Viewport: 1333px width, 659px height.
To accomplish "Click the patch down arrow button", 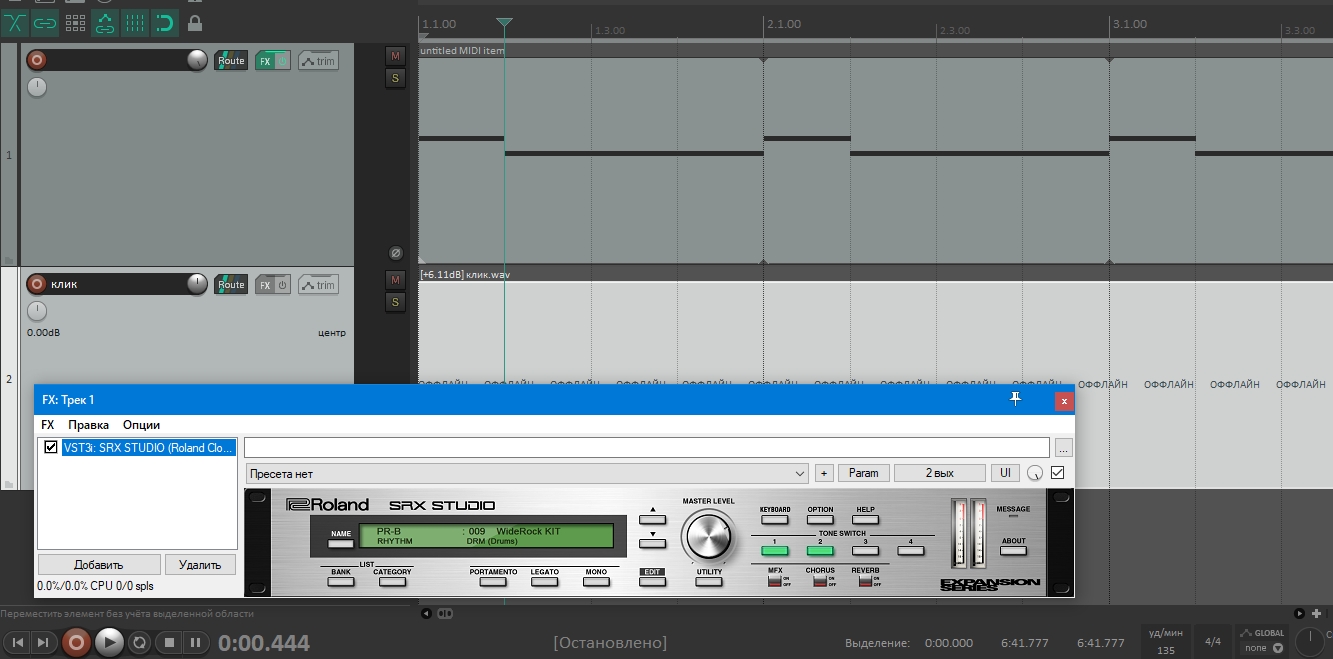I will point(652,544).
